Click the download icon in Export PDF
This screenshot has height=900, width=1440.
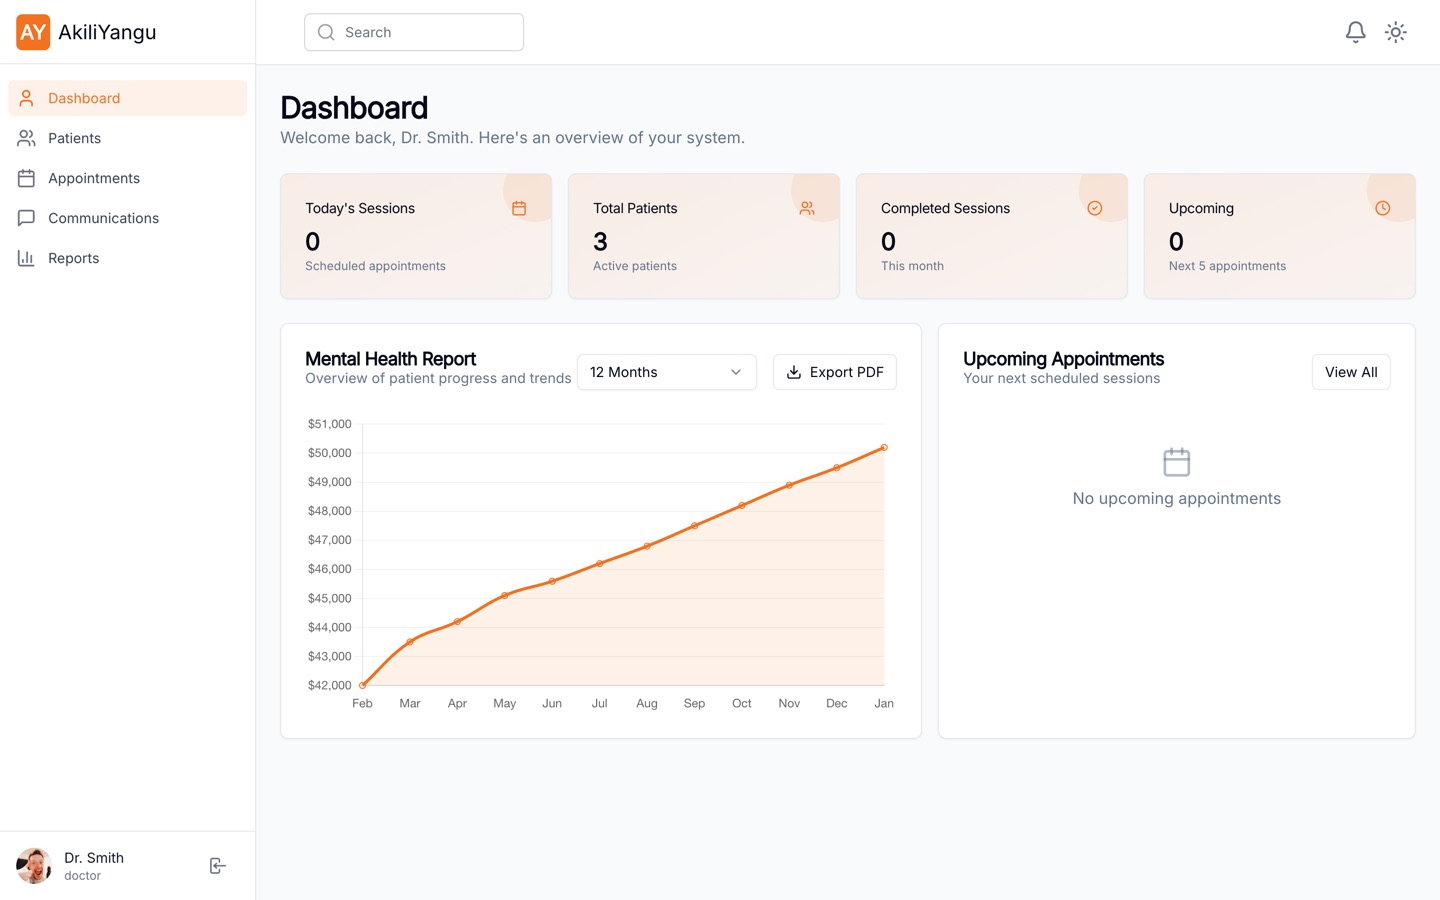[794, 372]
